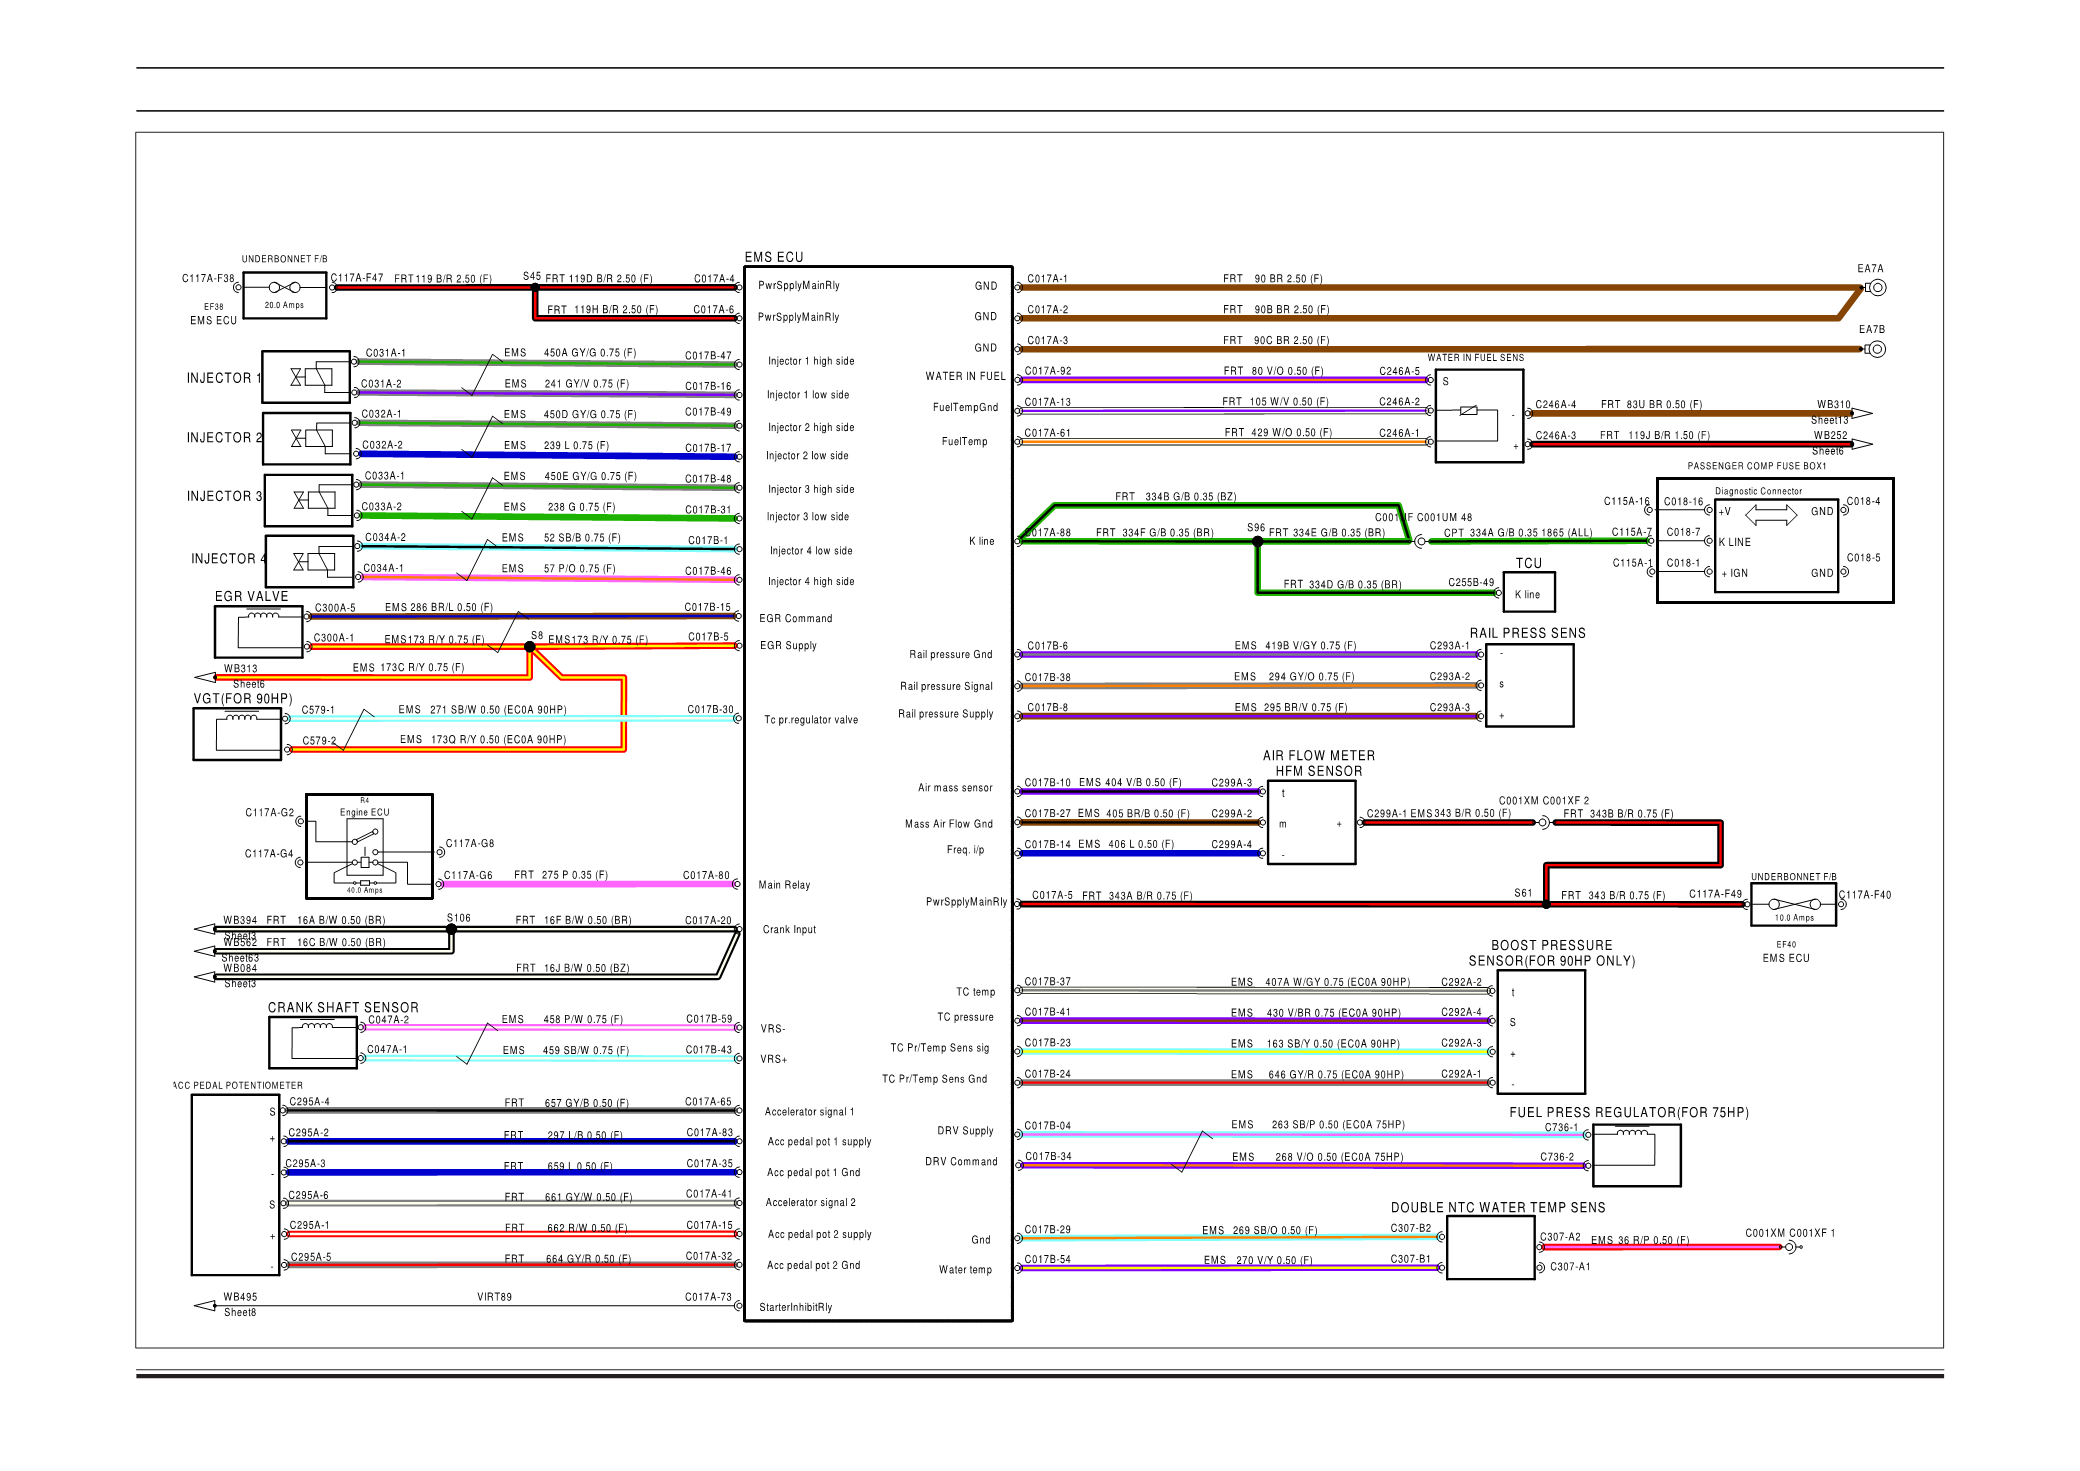This screenshot has height=1471, width=2080.
Task: Follow the WB313 Sheet6 reference arrow
Action: (205, 678)
